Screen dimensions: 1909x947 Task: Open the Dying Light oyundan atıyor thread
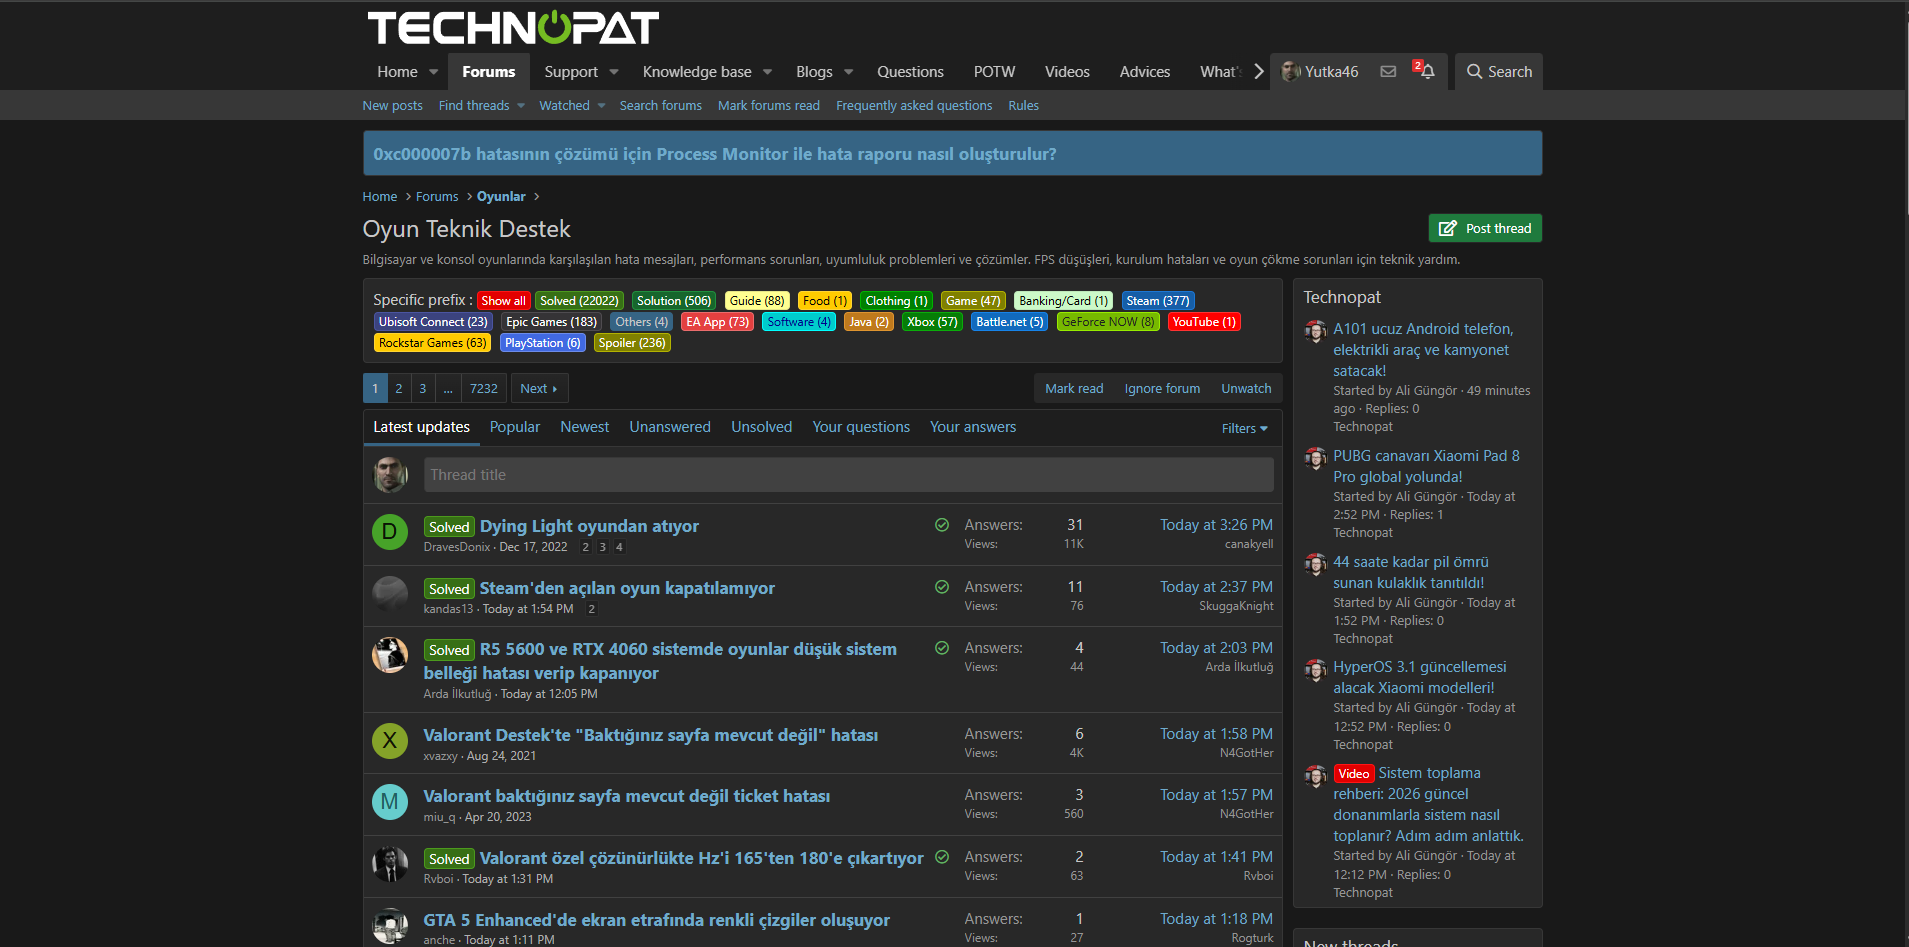589,526
